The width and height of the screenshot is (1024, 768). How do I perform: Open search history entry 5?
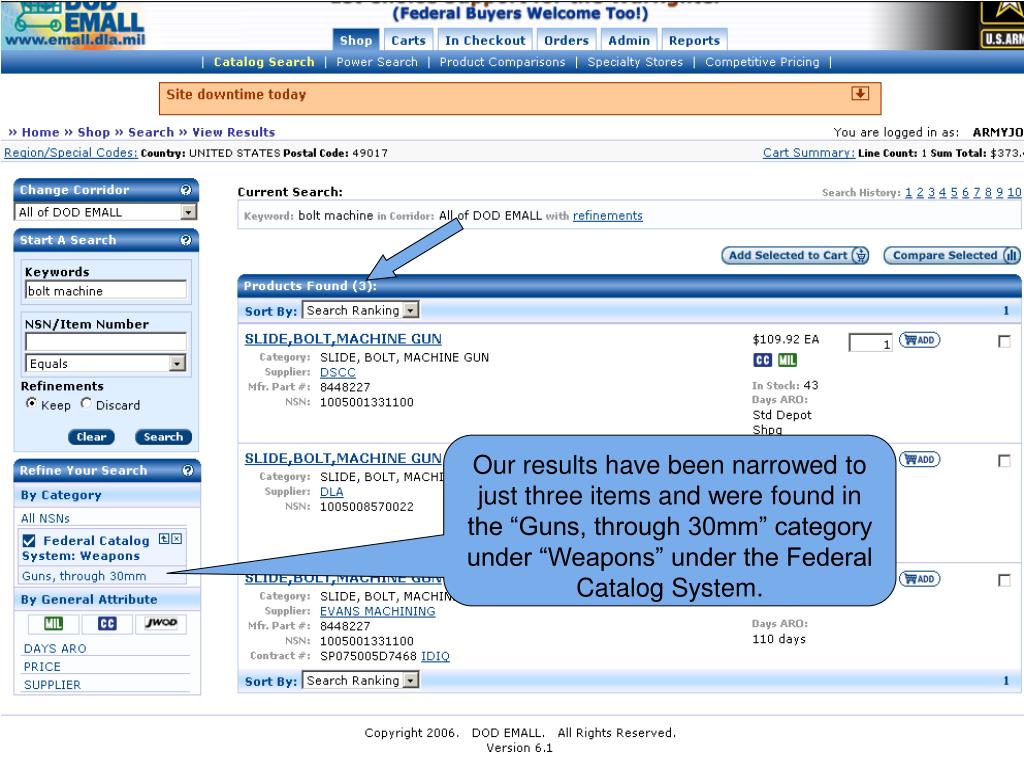pyautogui.click(x=954, y=193)
